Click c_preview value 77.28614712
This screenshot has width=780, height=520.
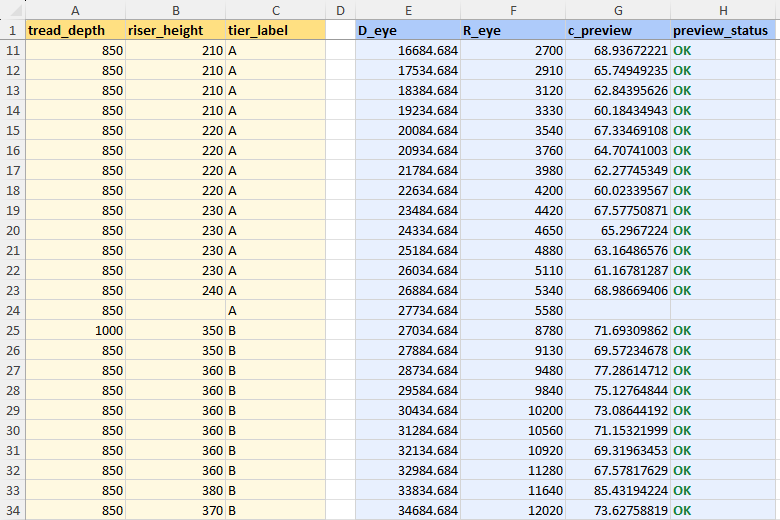[618, 371]
